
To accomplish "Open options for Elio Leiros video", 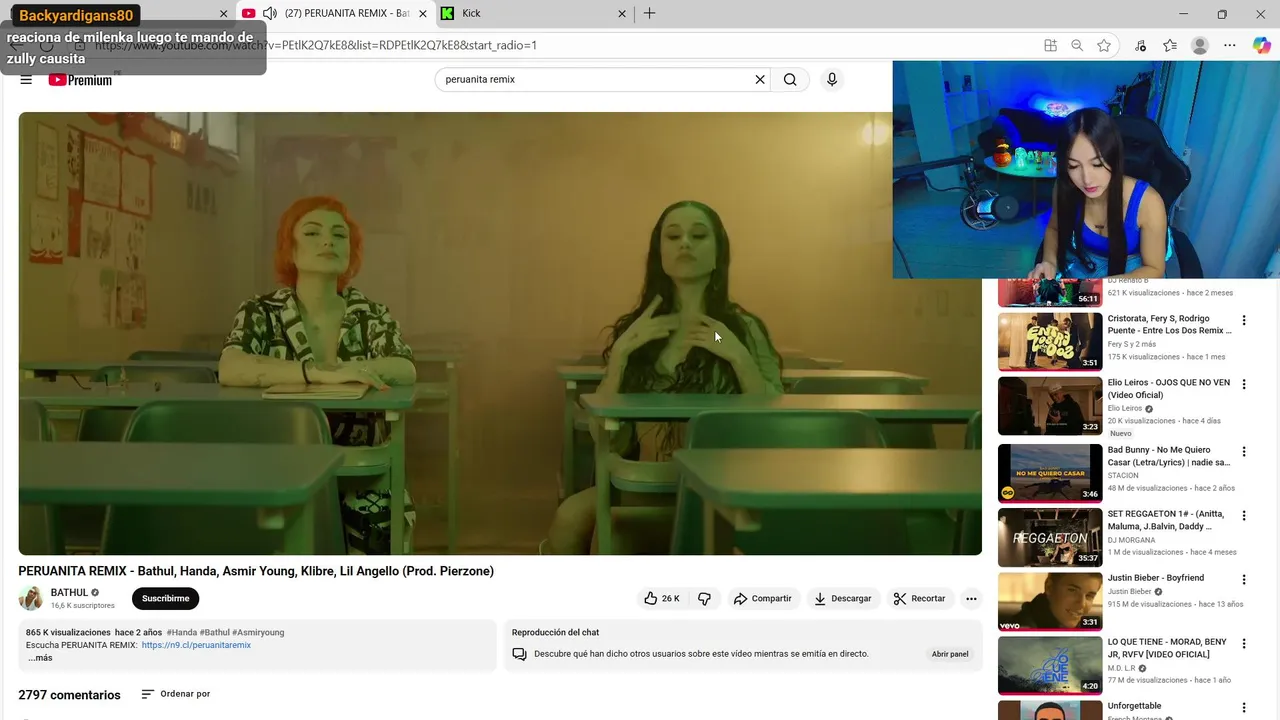I will [1244, 385].
